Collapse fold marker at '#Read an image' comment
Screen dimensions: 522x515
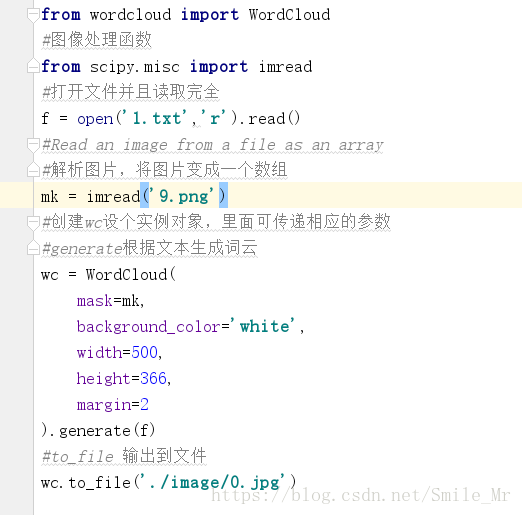coord(33,145)
